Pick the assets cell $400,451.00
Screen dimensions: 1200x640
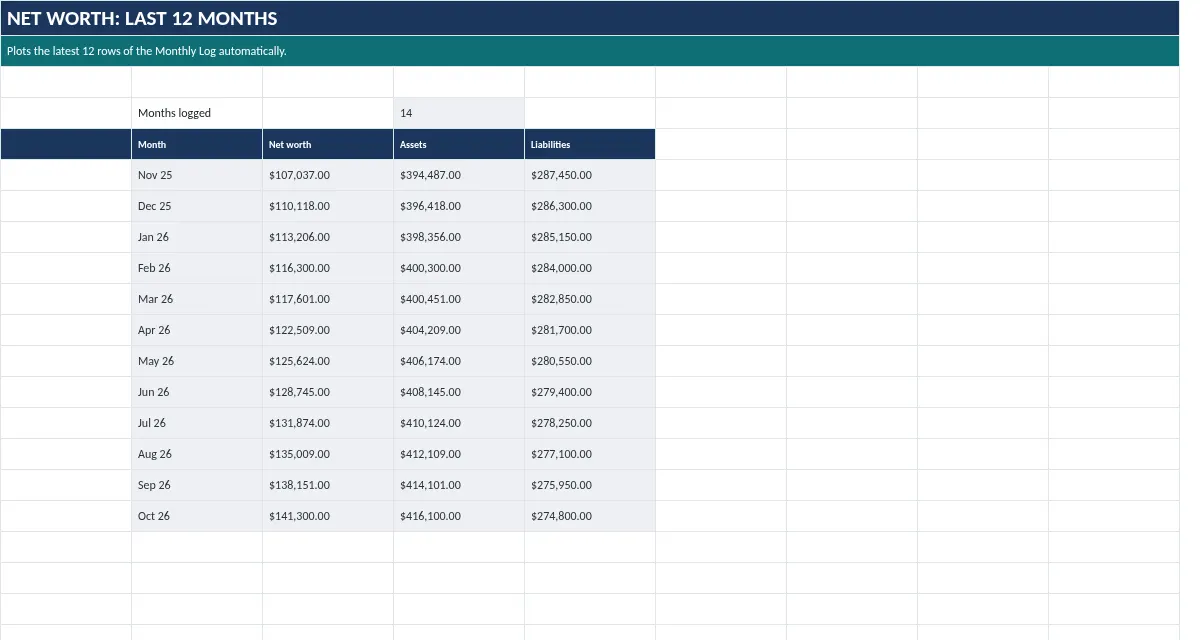pyautogui.click(x=459, y=299)
